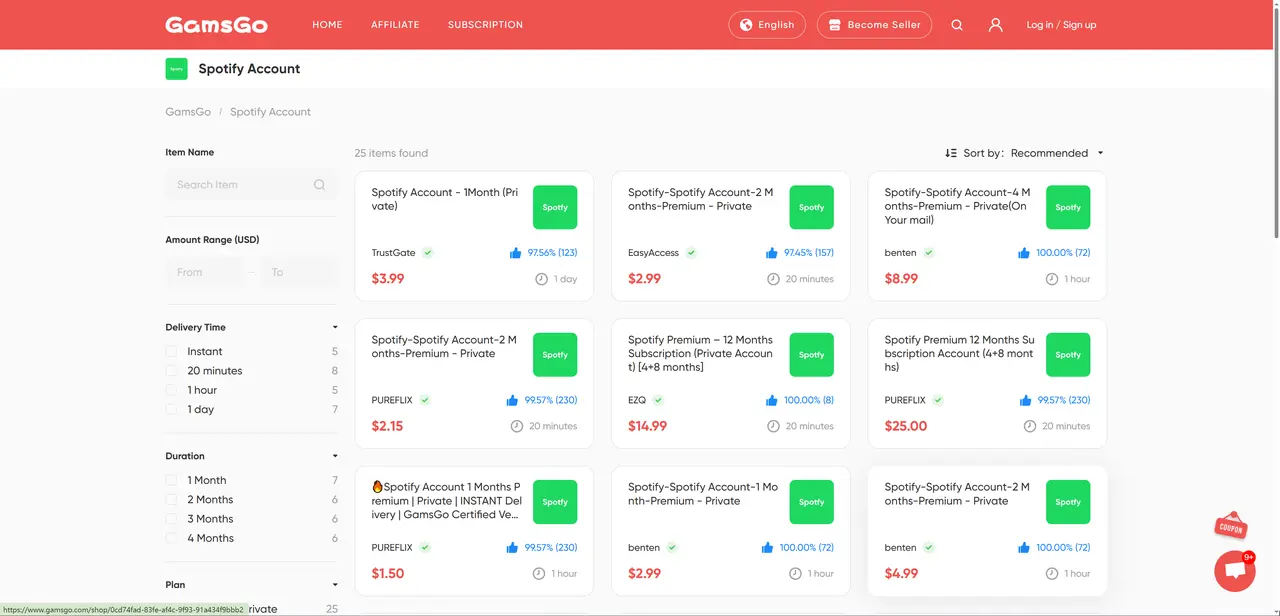Click Spotify thumbnail on $14.99 listing

coord(811,355)
